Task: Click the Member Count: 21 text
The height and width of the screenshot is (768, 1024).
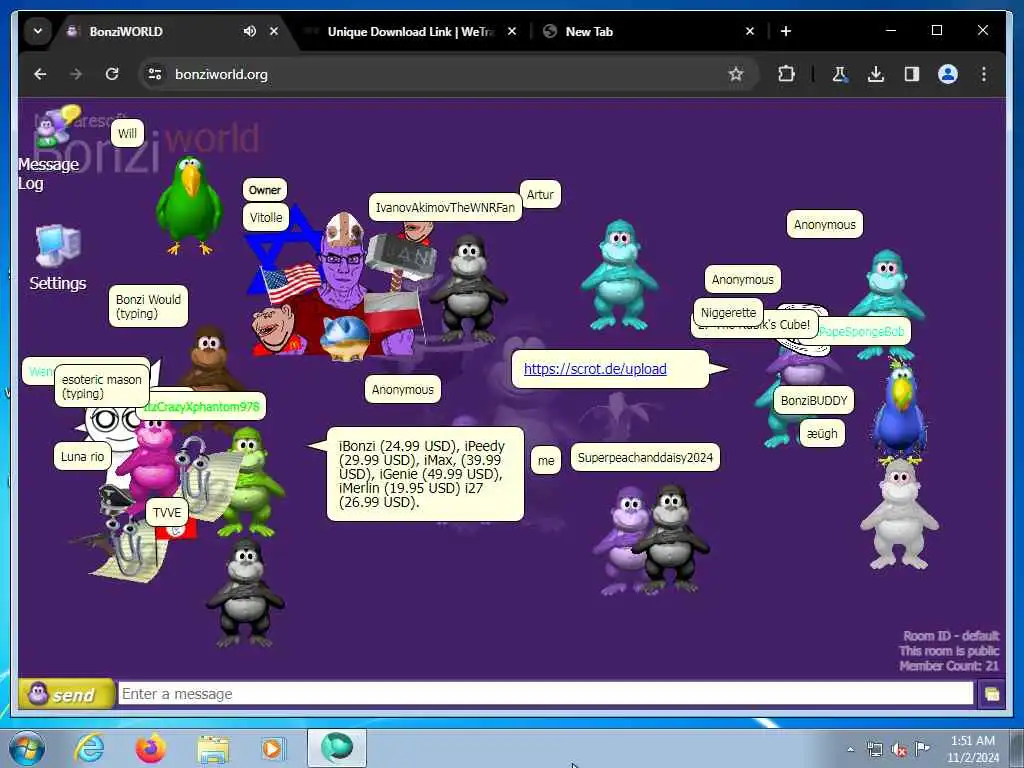Action: [948, 666]
